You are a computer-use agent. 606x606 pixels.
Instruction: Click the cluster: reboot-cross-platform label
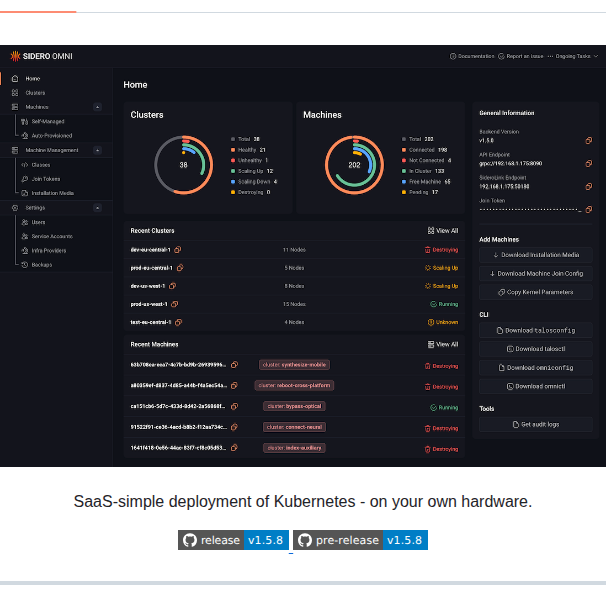pyautogui.click(x=294, y=386)
